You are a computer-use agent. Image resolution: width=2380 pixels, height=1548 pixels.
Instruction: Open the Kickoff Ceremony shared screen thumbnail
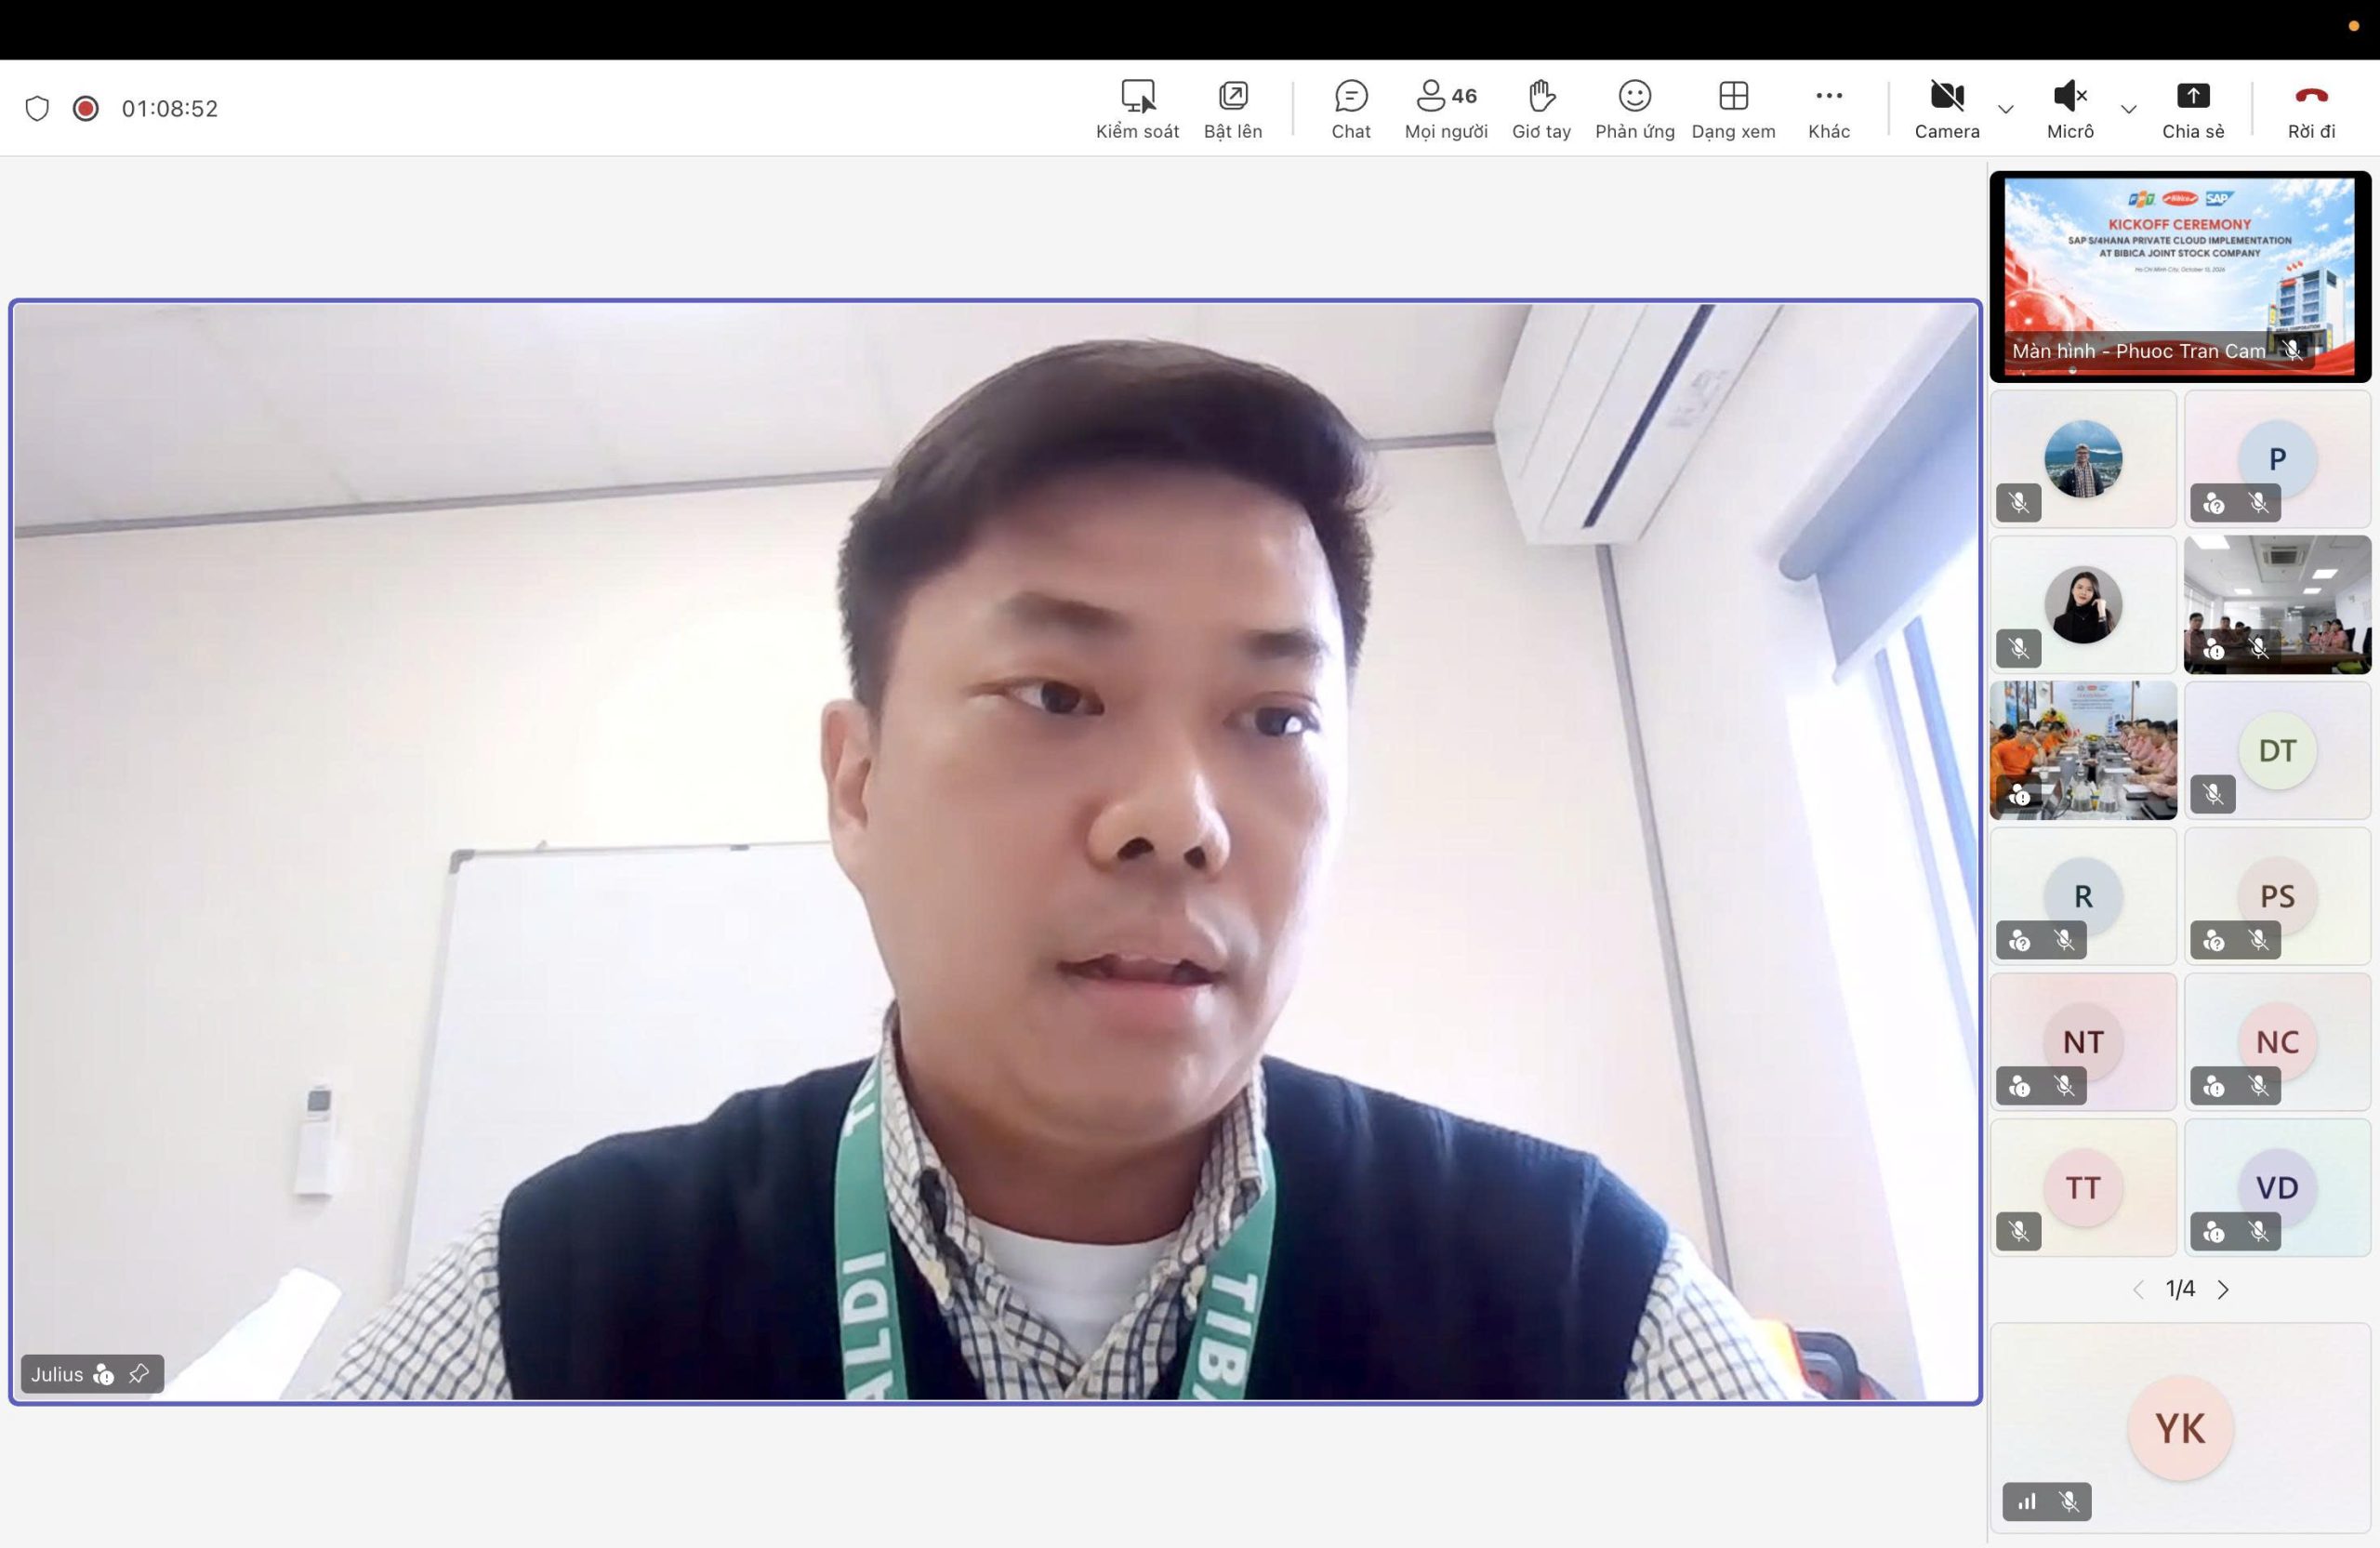tap(2179, 276)
